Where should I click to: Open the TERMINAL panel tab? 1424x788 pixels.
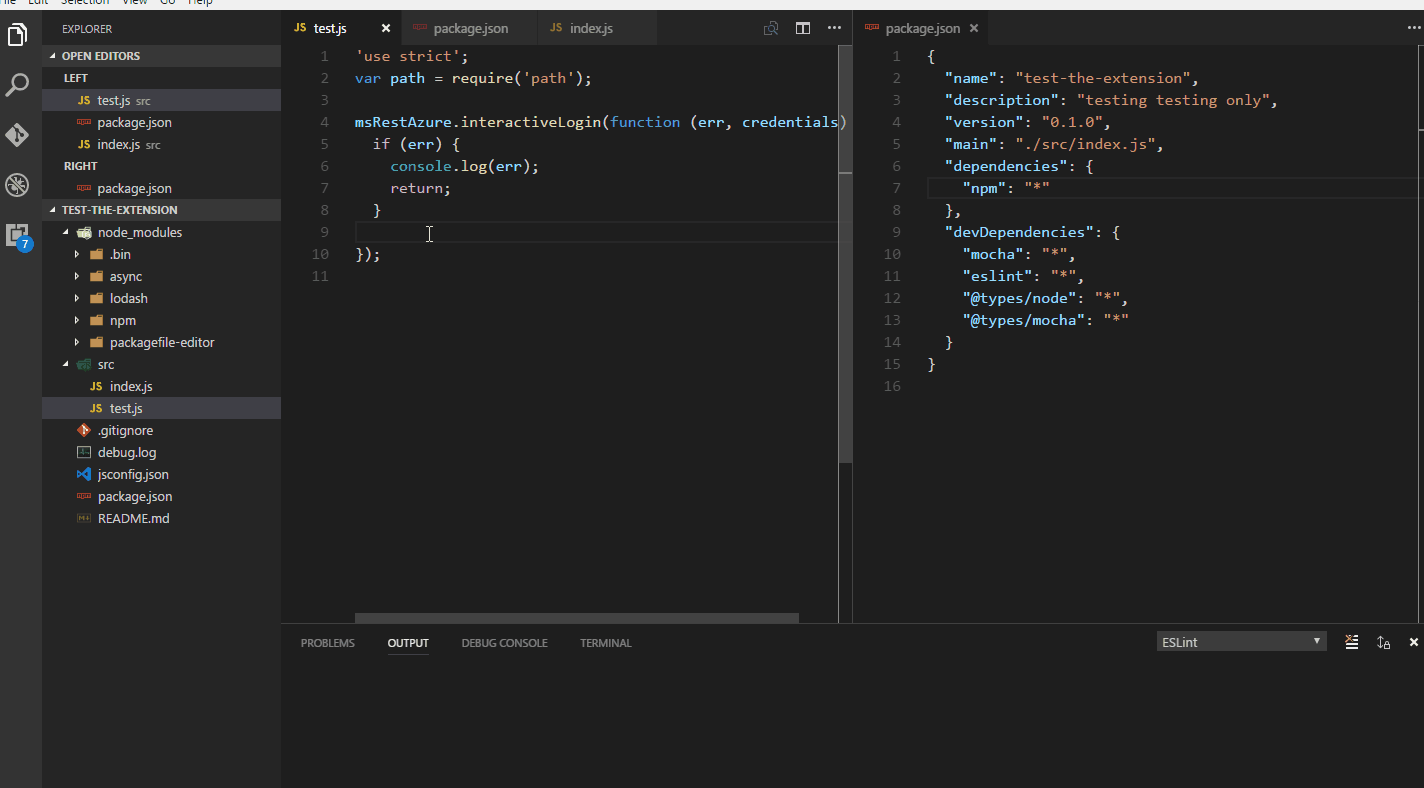606,643
